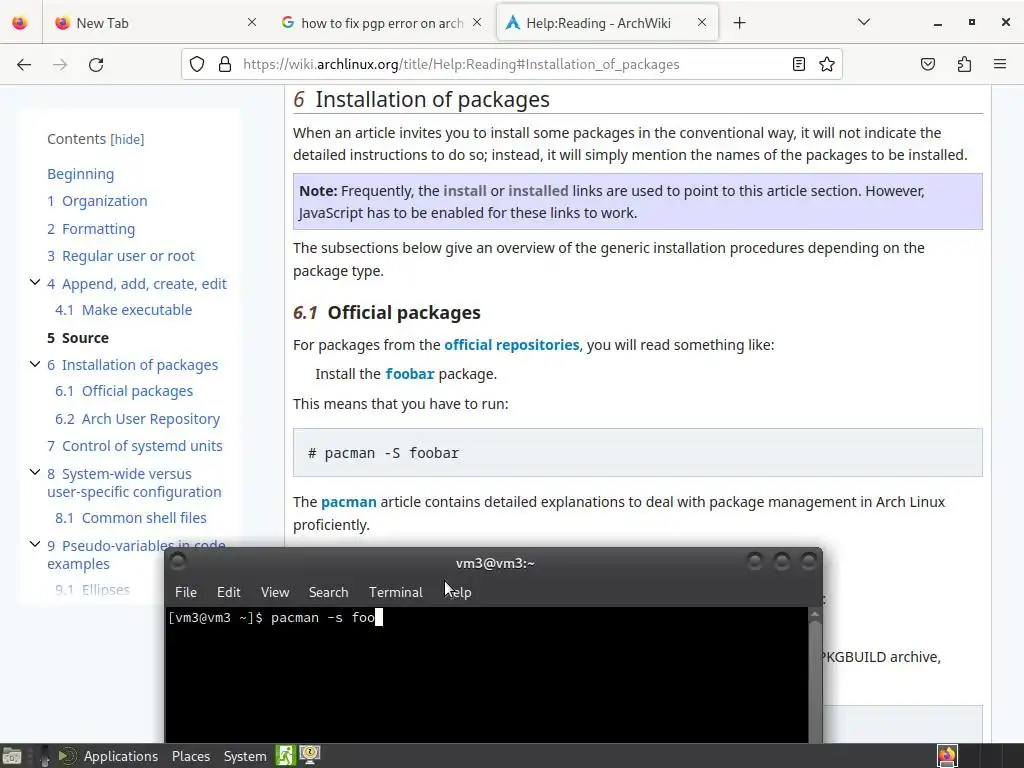This screenshot has width=1024, height=768.
Task: Click the green logout exit icon in panel
Action: (285, 756)
